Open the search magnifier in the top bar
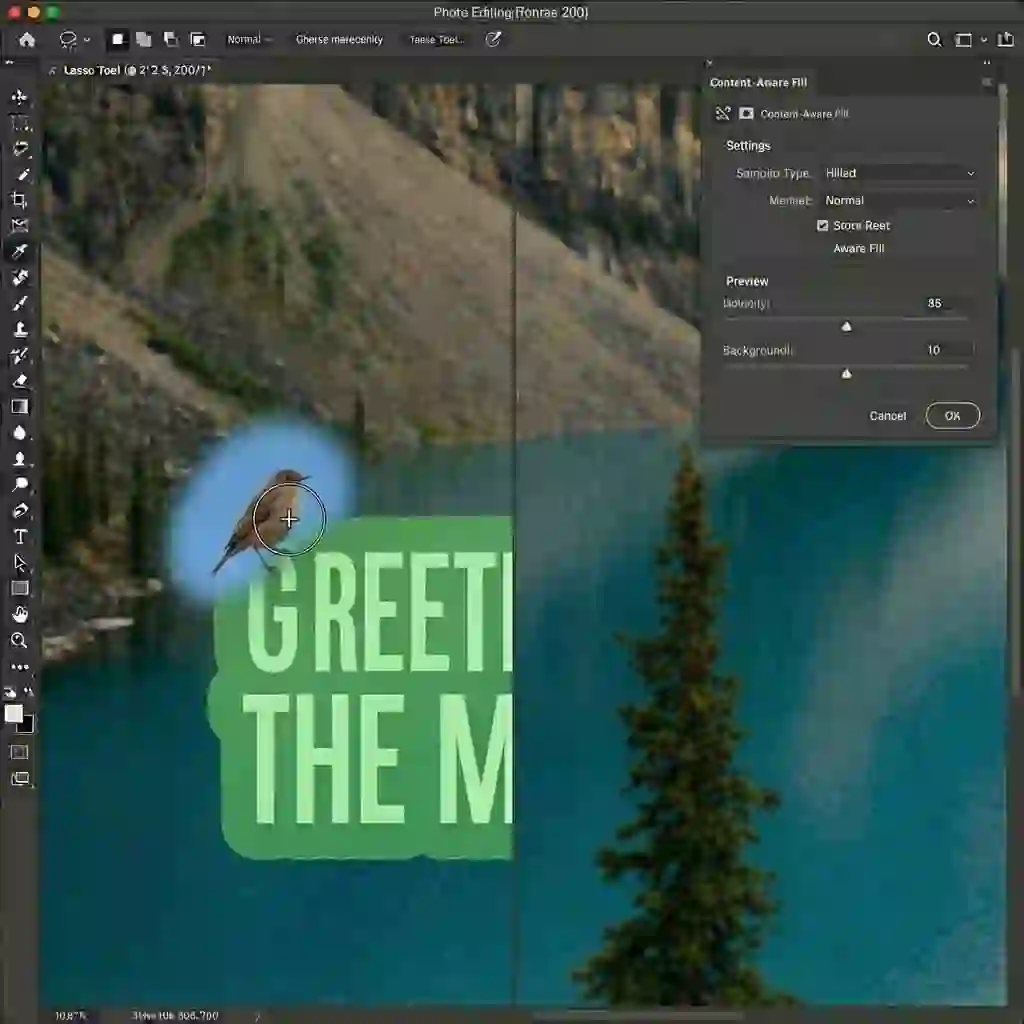This screenshot has width=1024, height=1024. tap(934, 40)
